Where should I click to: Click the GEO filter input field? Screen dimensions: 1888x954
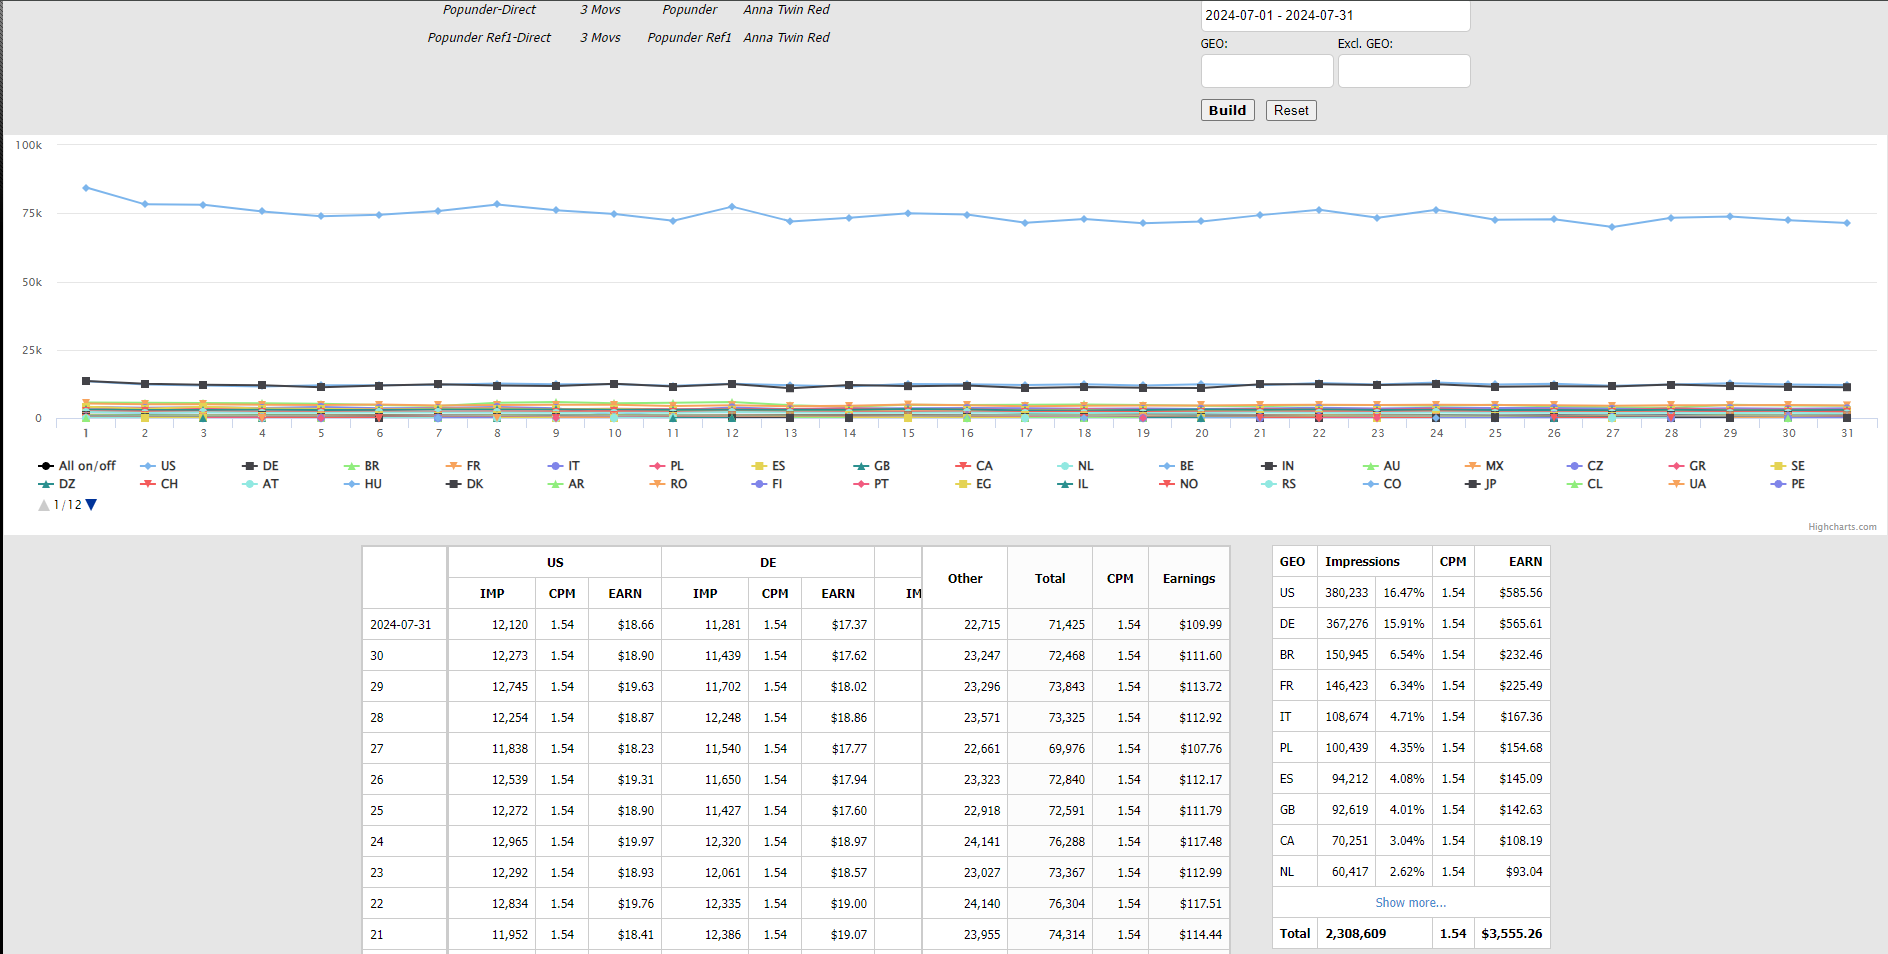(x=1266, y=71)
